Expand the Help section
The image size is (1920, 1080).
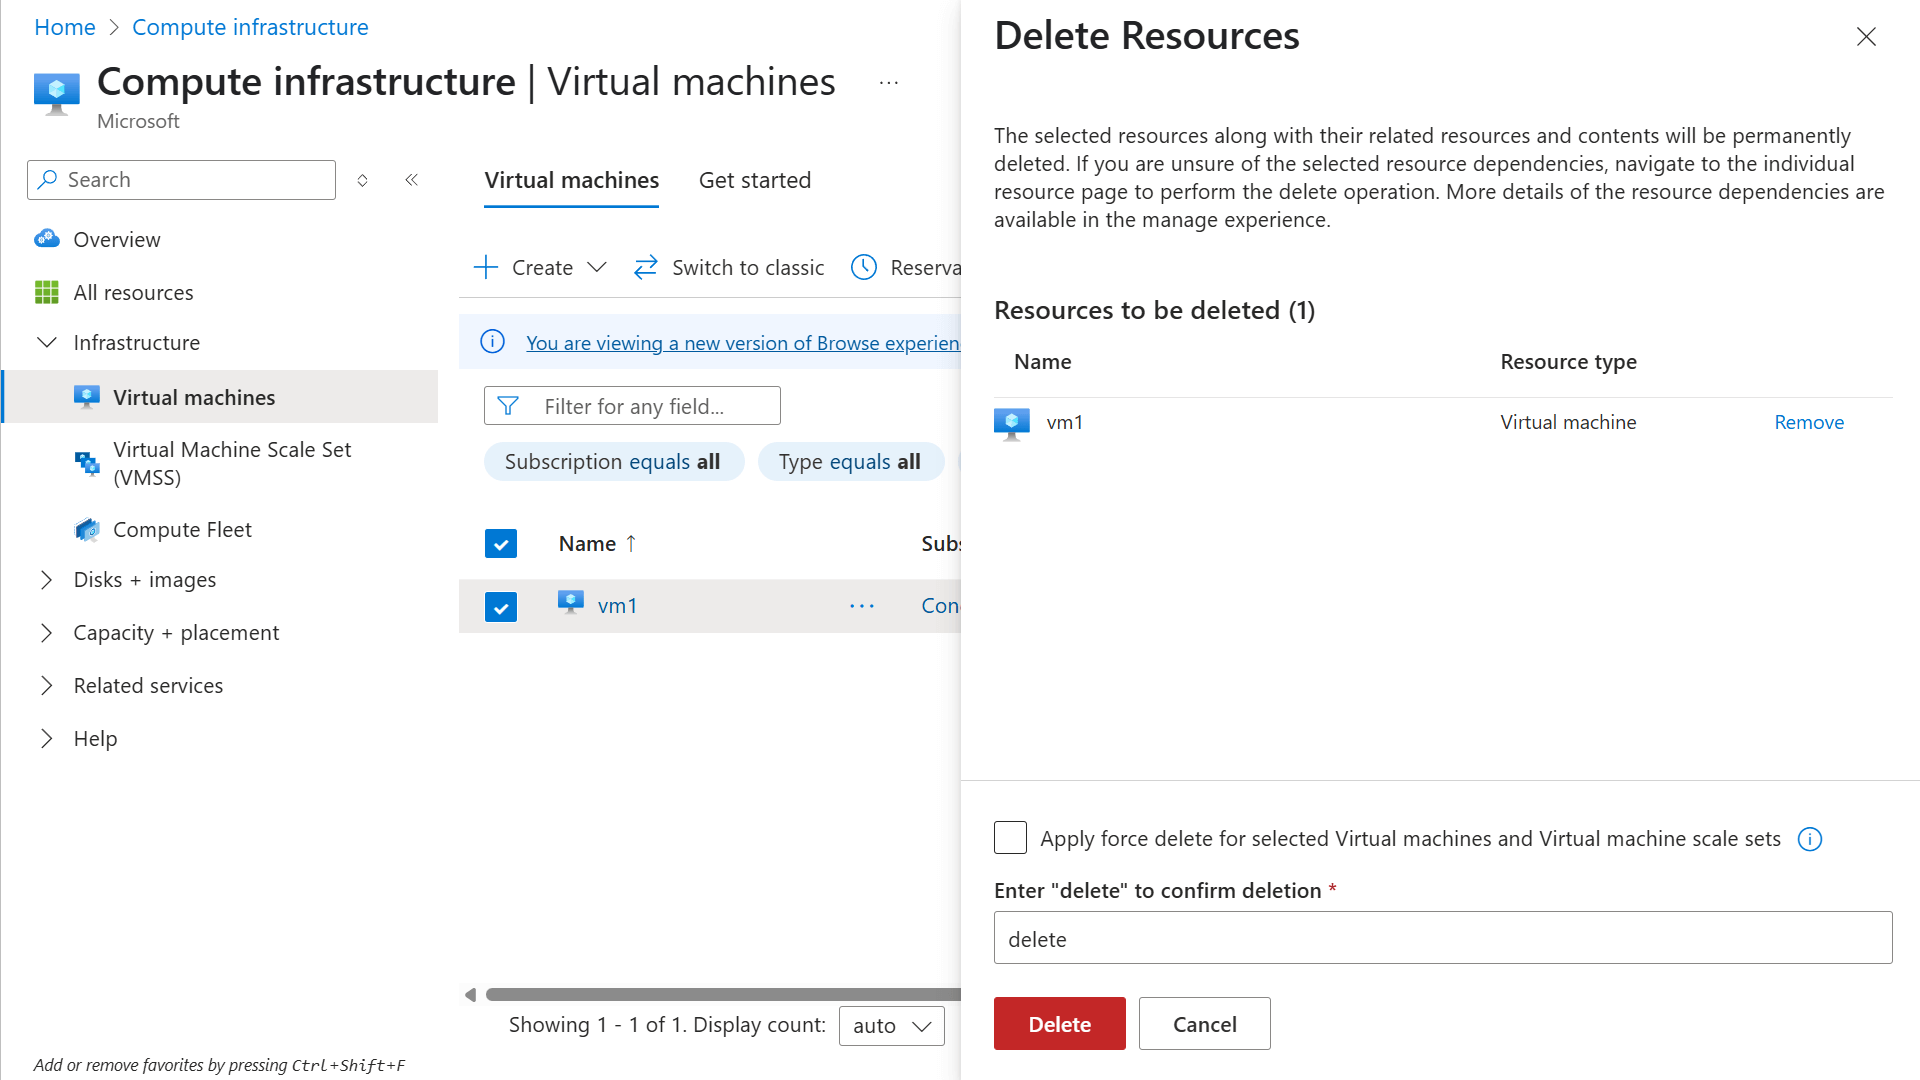coord(47,739)
